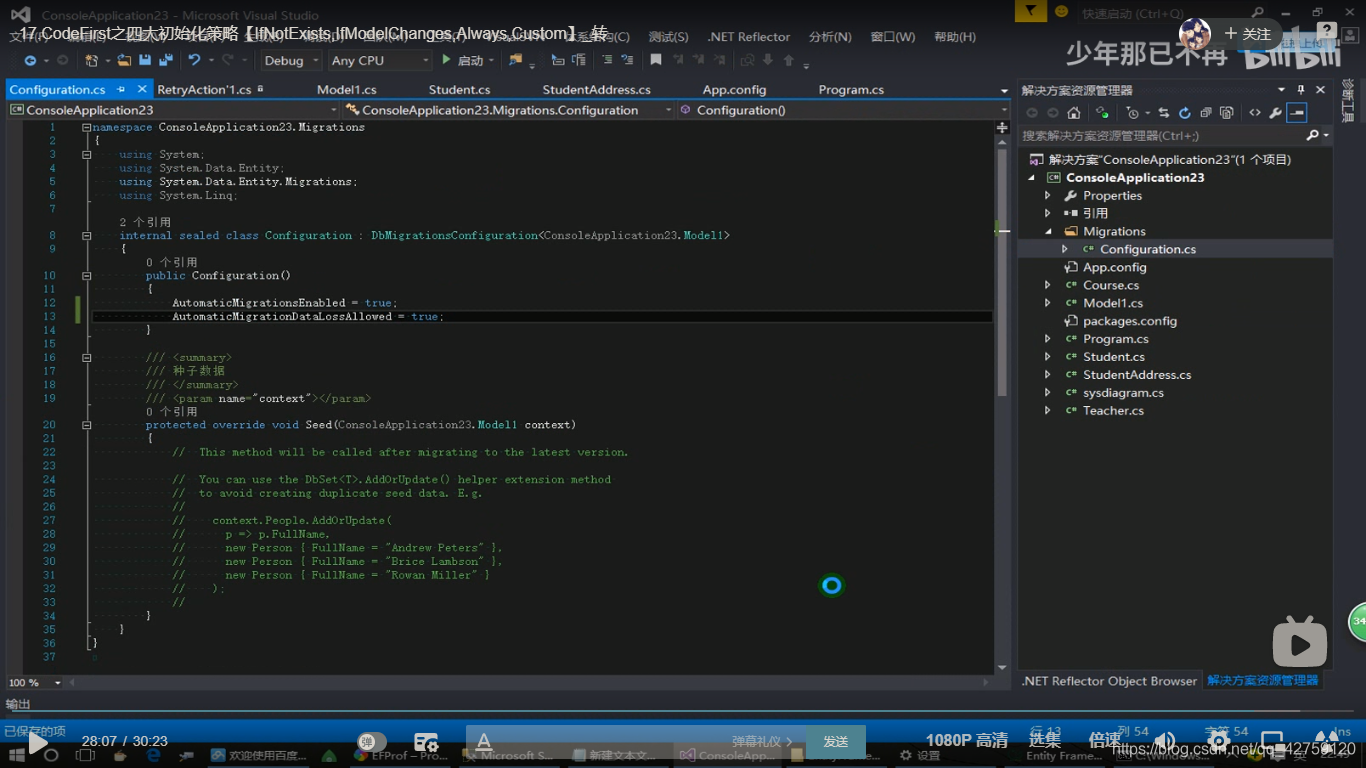Click the comment out selection icon
Screen dimensions: 1366x768
pyautogui.click(x=607, y=60)
